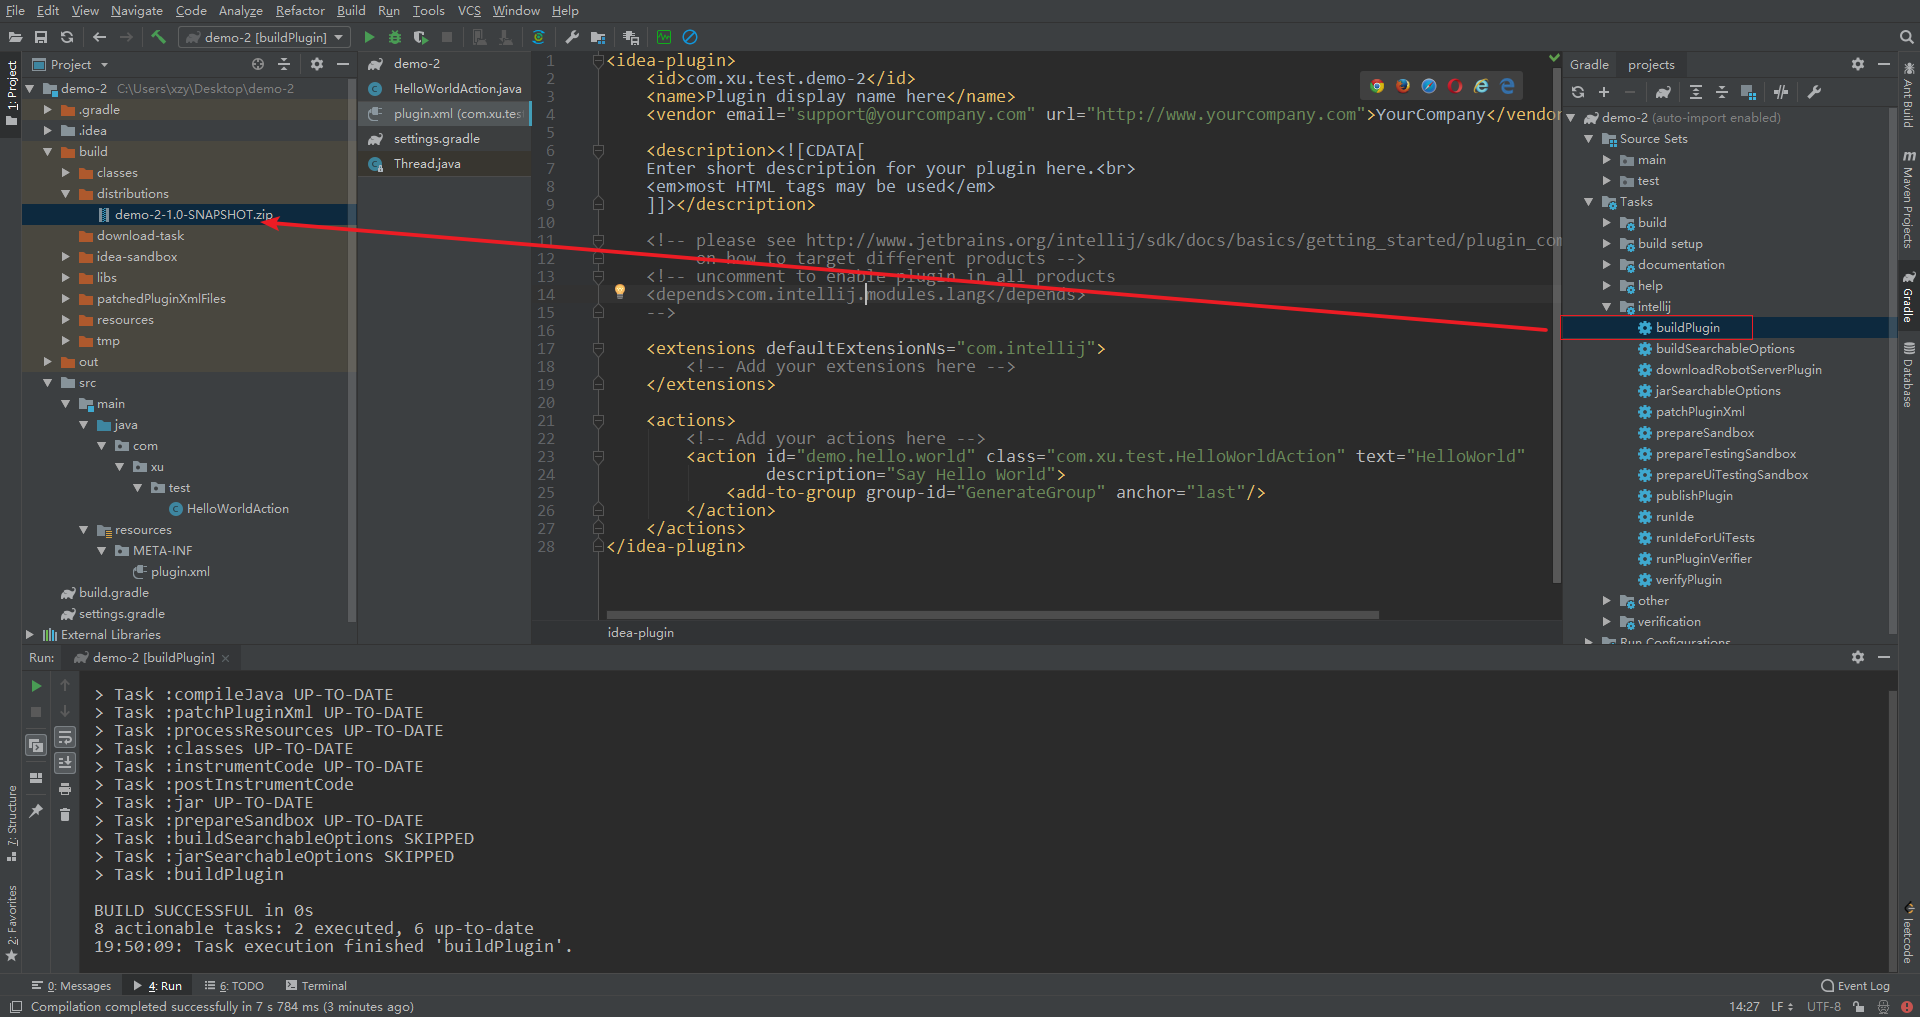Click the green Run button in main toolbar

369,37
